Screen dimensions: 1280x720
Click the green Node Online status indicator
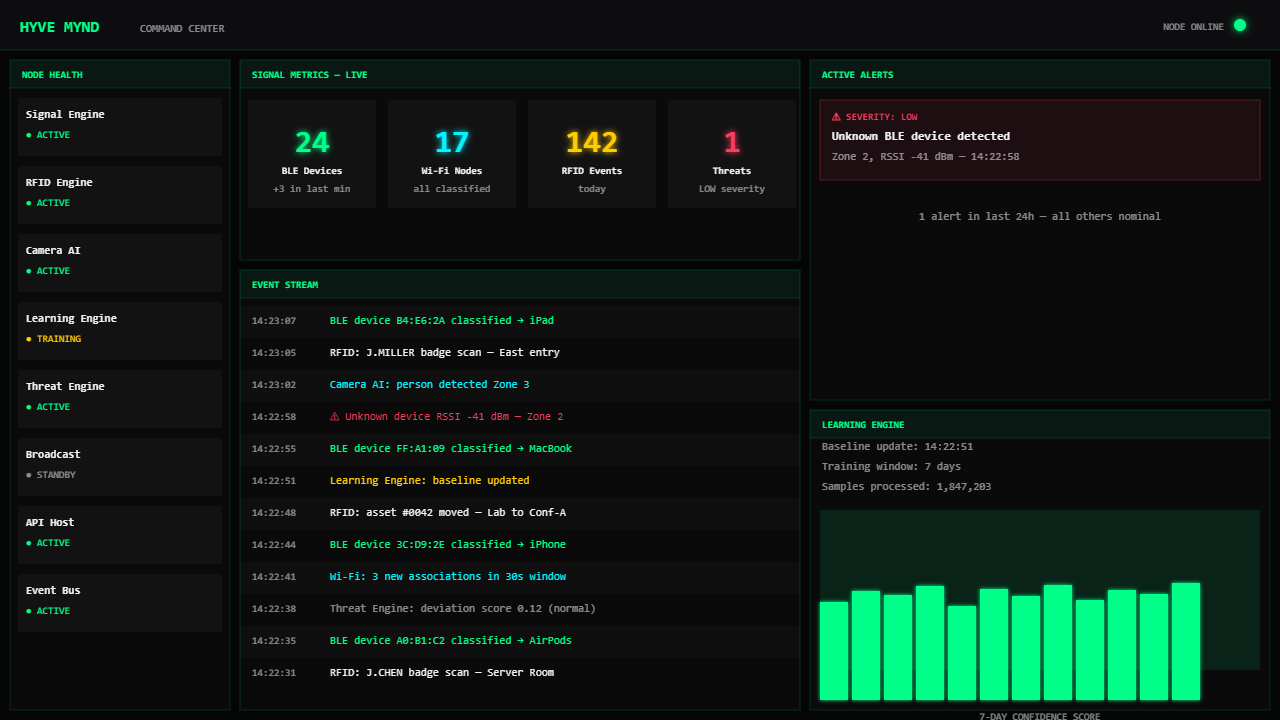pyautogui.click(x=1240, y=26)
